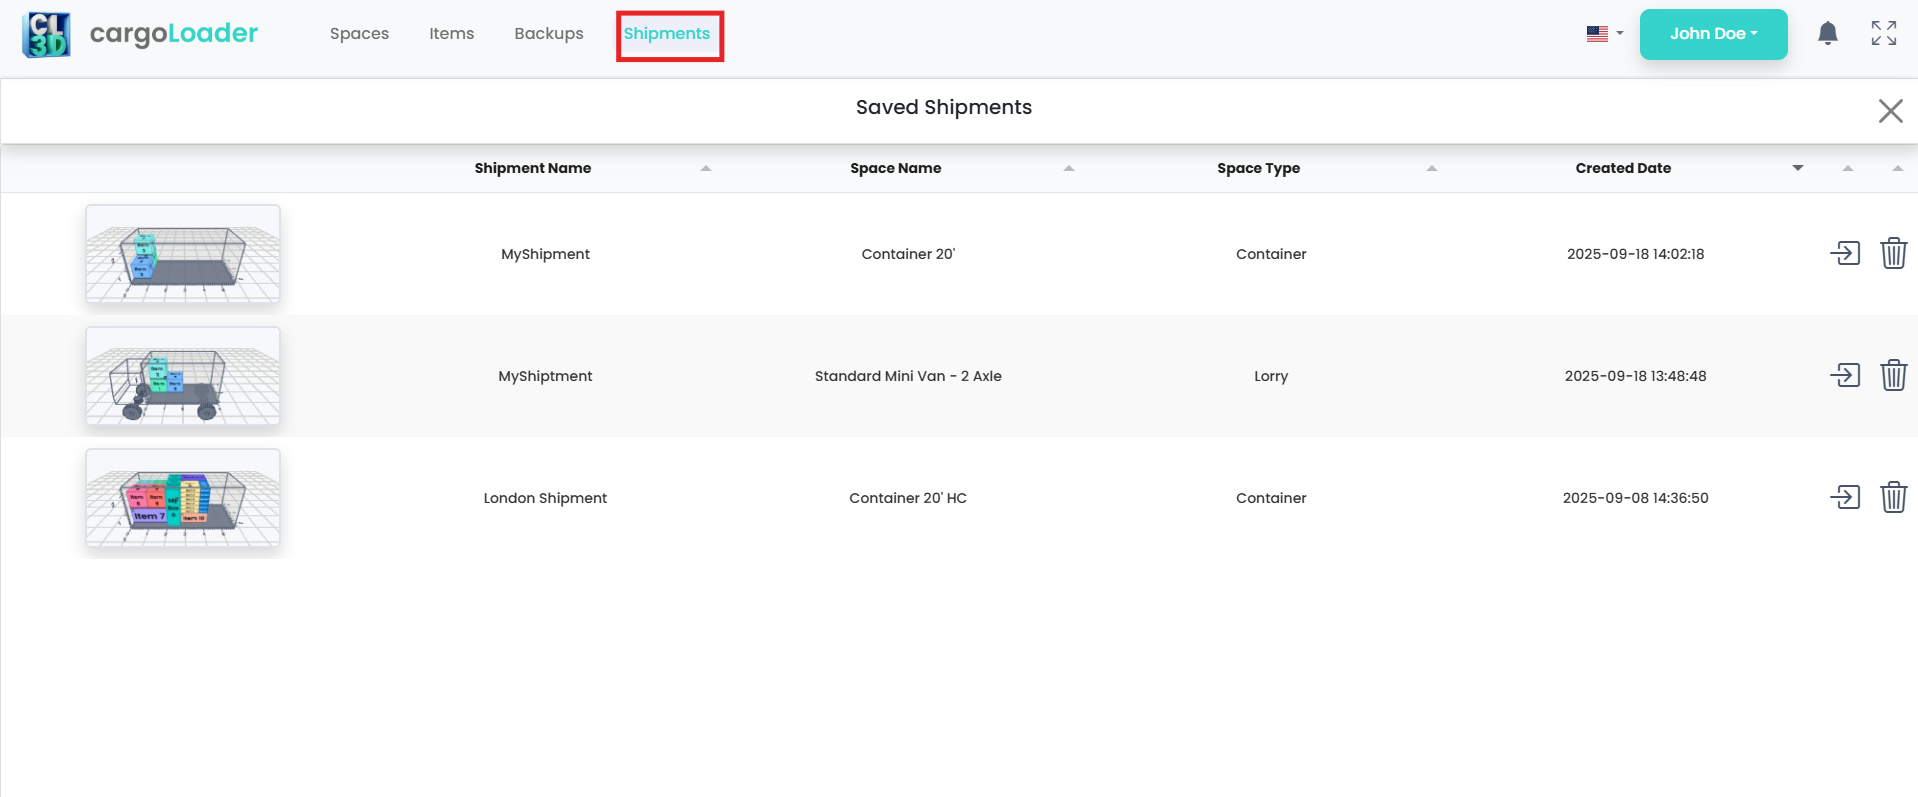Load the MyShipment shipment

click(x=1844, y=253)
